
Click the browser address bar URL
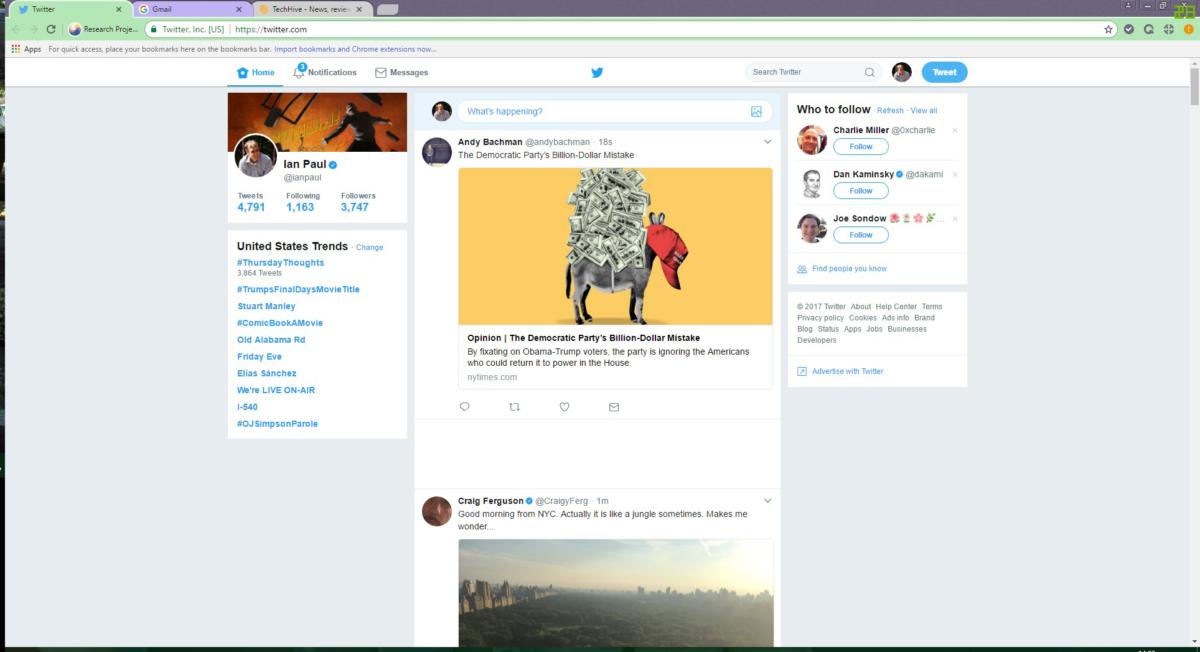(x=271, y=29)
